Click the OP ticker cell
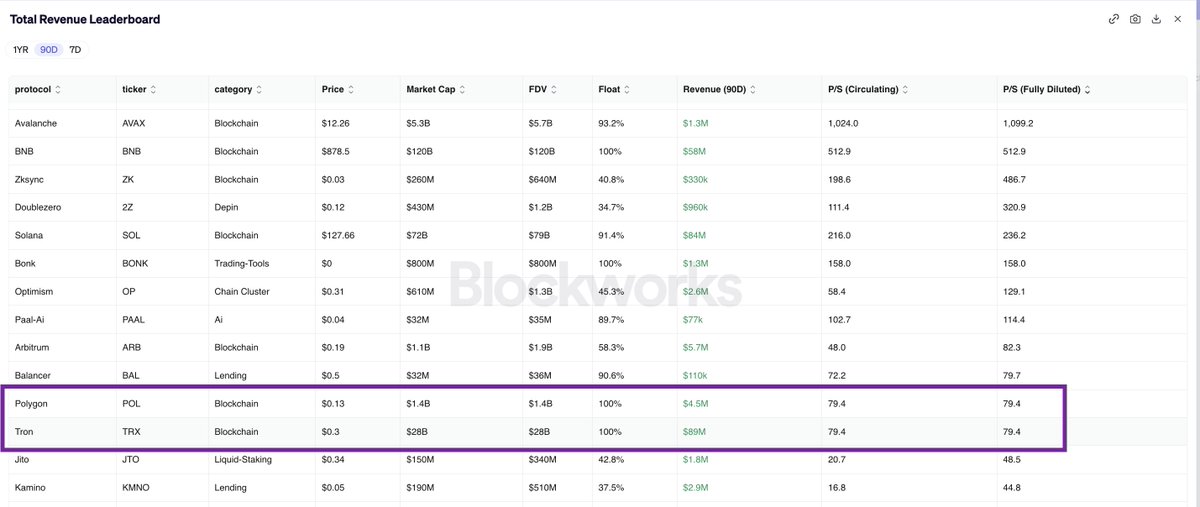1200x507 pixels. click(x=128, y=291)
